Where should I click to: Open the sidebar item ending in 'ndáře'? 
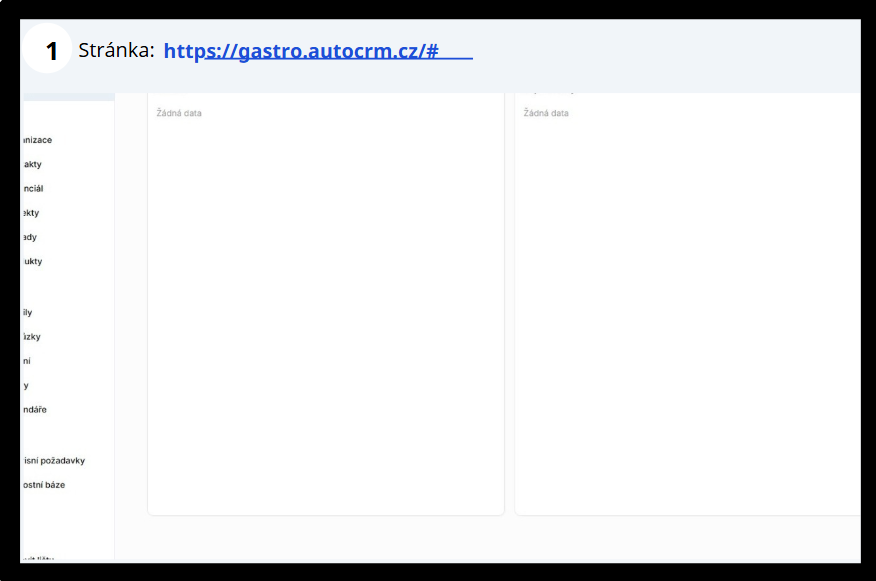tap(35, 409)
